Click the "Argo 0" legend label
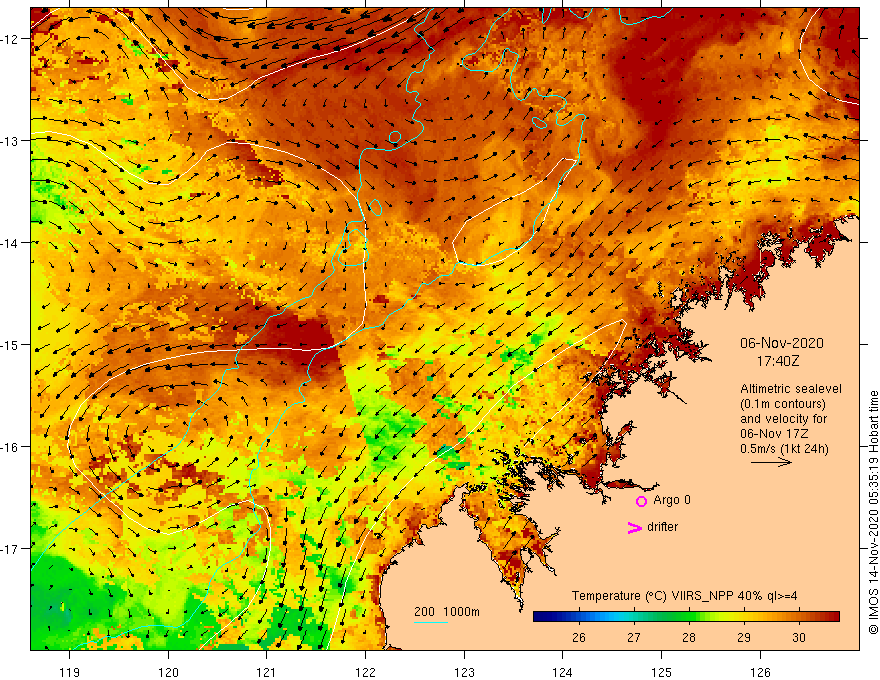This screenshot has height=680, width=880. [672, 500]
